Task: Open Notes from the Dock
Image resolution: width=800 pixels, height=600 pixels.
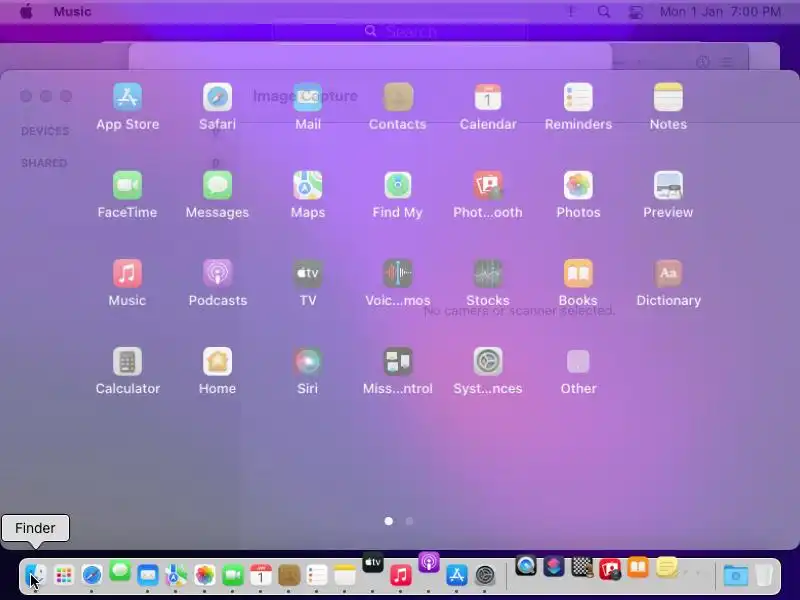Action: pyautogui.click(x=345, y=576)
